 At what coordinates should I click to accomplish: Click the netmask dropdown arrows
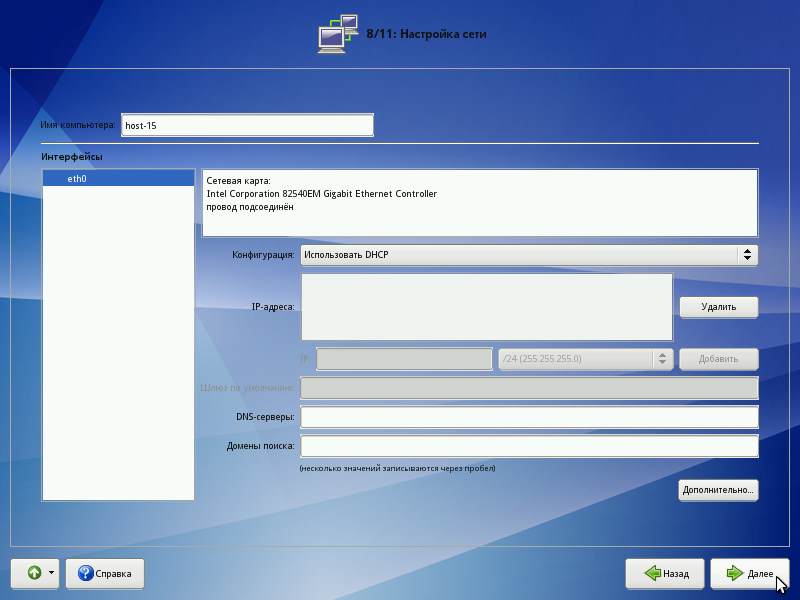pyautogui.click(x=662, y=359)
